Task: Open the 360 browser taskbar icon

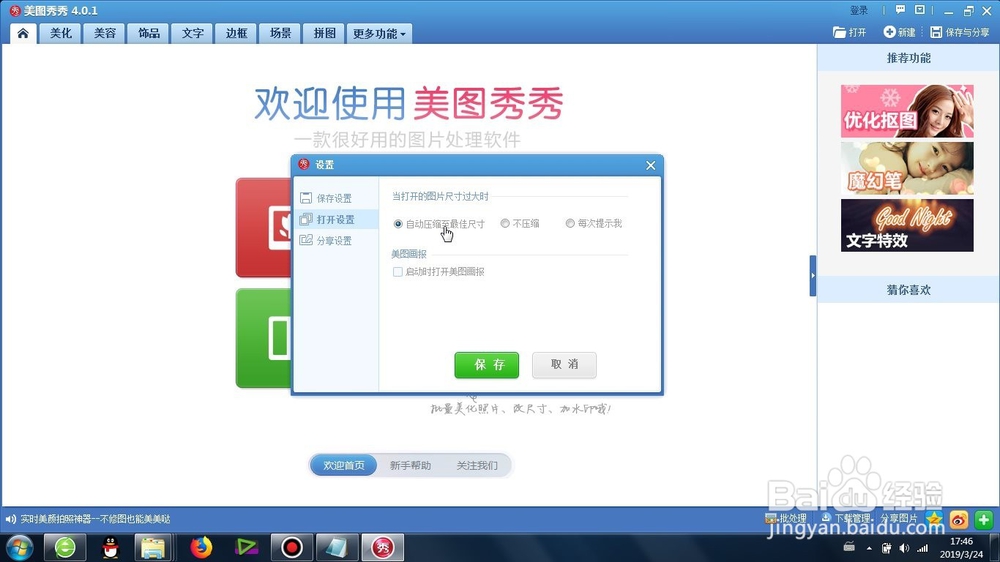Action: click(65, 547)
